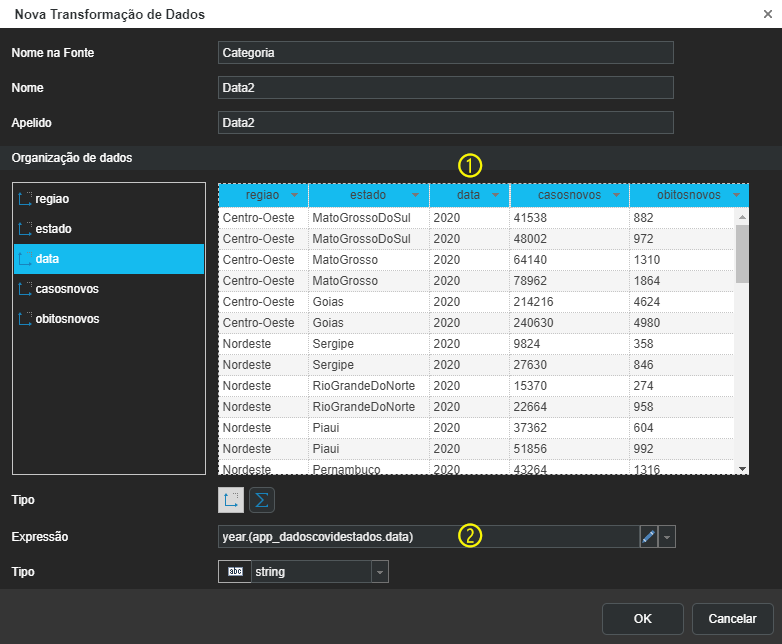Image resolution: width=782 pixels, height=644 pixels.
Task: Click cell with value 882
Action: point(682,218)
